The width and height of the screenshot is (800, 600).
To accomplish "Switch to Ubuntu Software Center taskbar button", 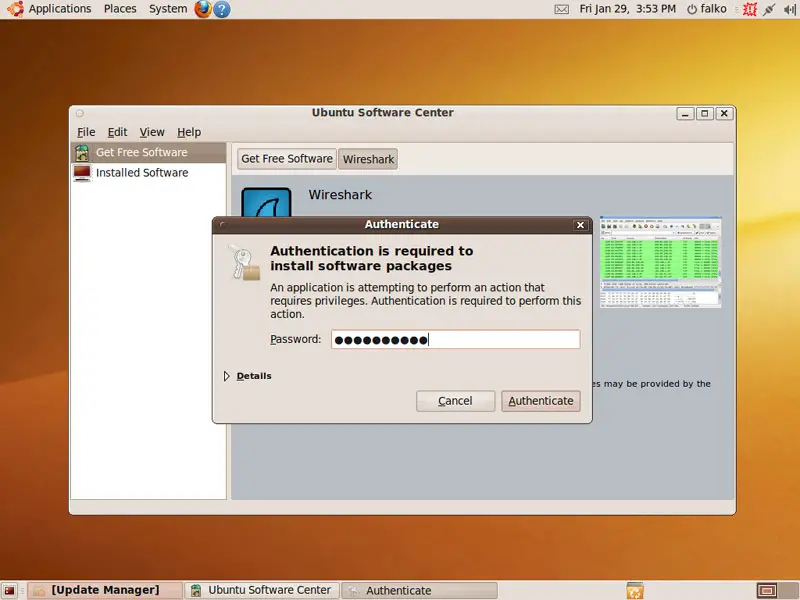I will pyautogui.click(x=262, y=590).
